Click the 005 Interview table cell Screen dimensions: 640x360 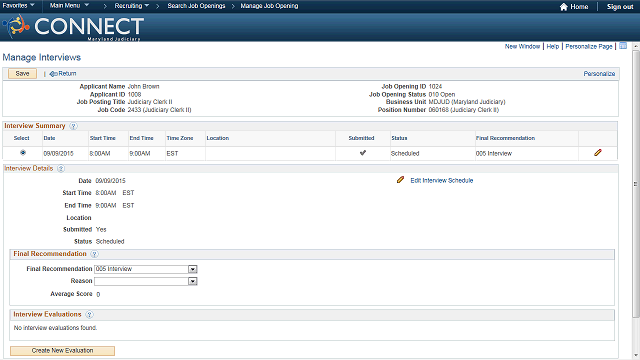pyautogui.click(x=493, y=153)
